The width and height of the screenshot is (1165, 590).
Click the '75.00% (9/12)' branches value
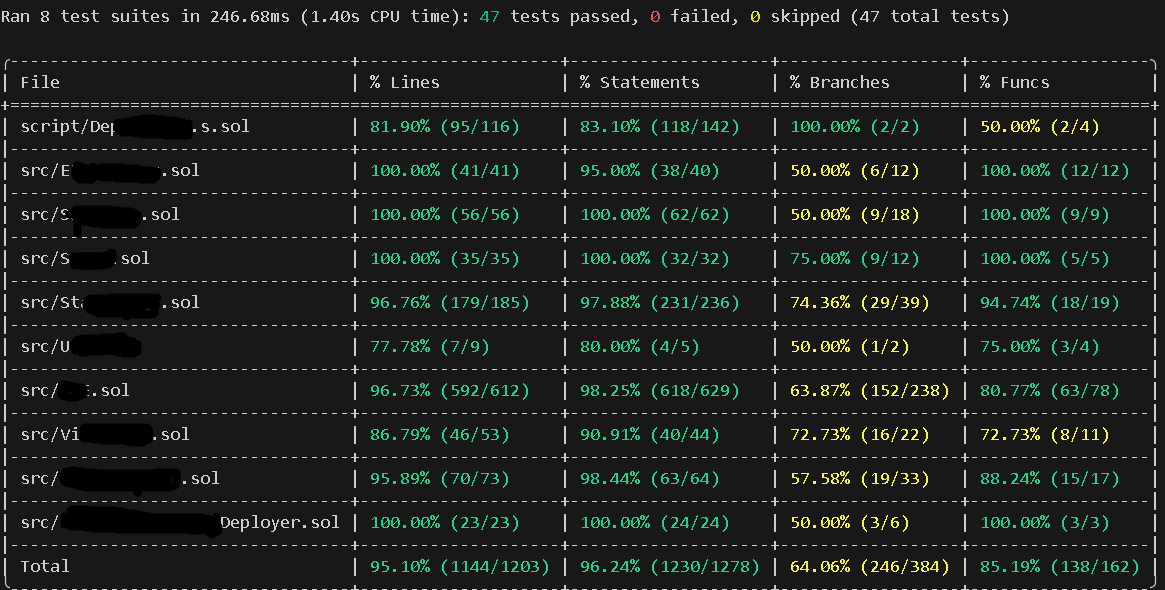pyautogui.click(x=854, y=258)
